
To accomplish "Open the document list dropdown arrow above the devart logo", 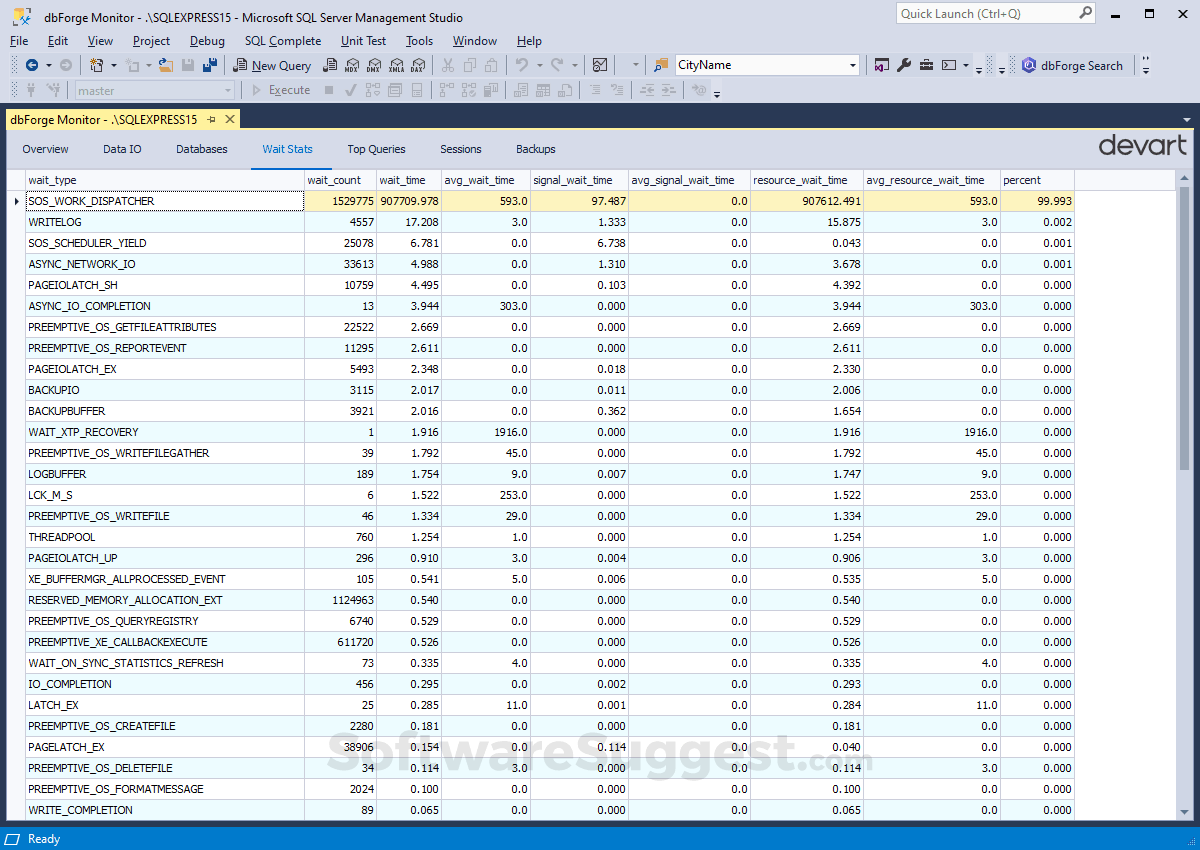I will coord(1187,119).
